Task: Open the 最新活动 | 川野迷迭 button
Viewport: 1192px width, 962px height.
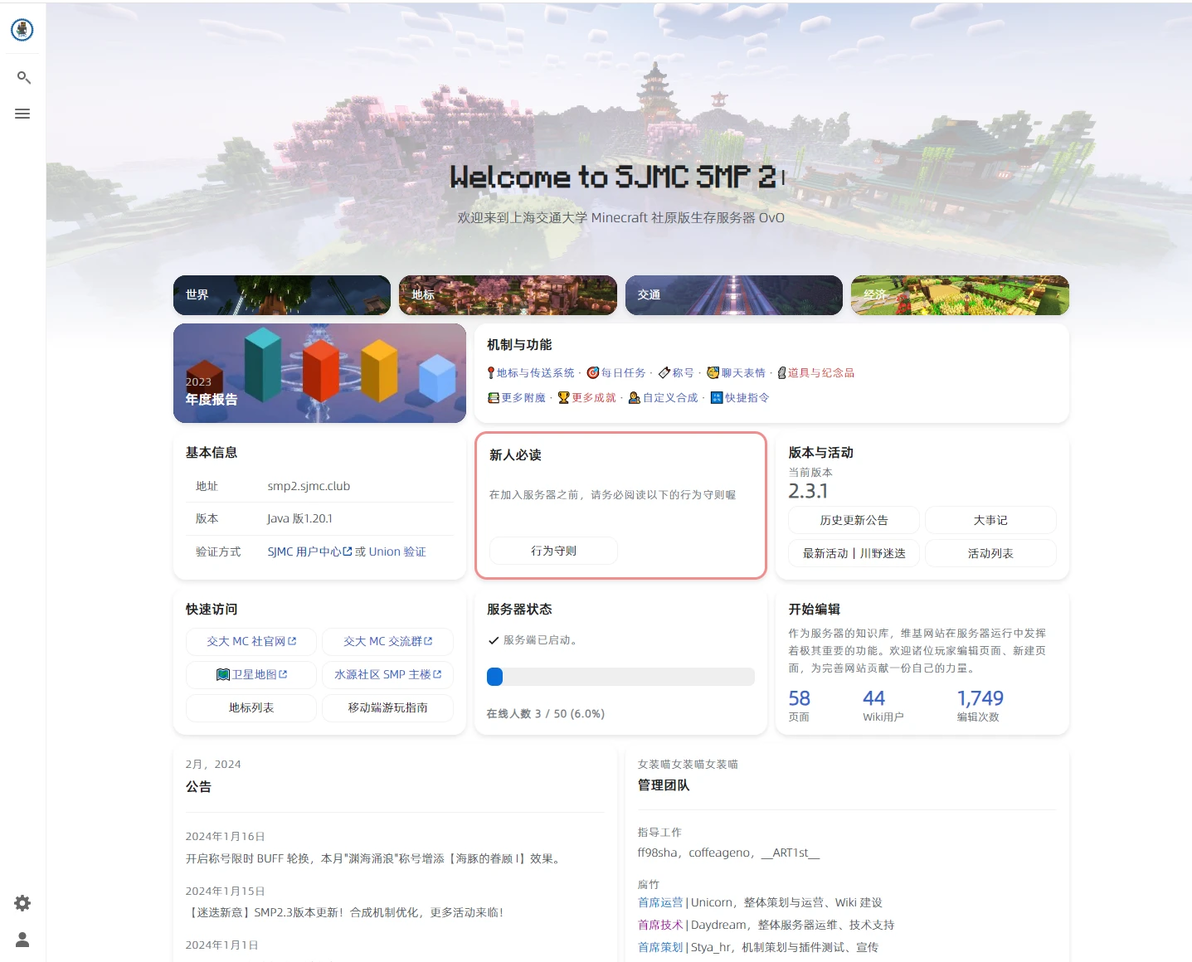Action: point(854,554)
